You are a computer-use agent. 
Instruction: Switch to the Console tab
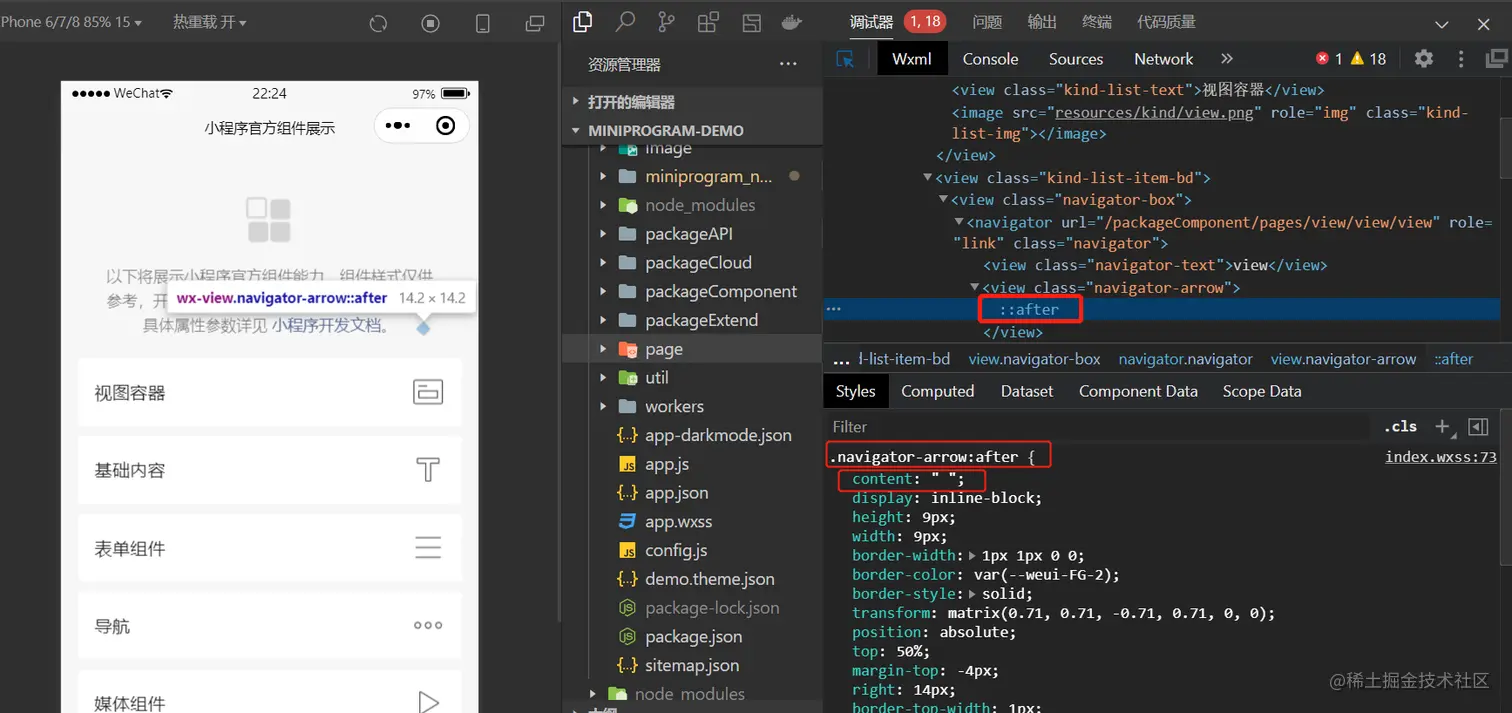coord(990,59)
